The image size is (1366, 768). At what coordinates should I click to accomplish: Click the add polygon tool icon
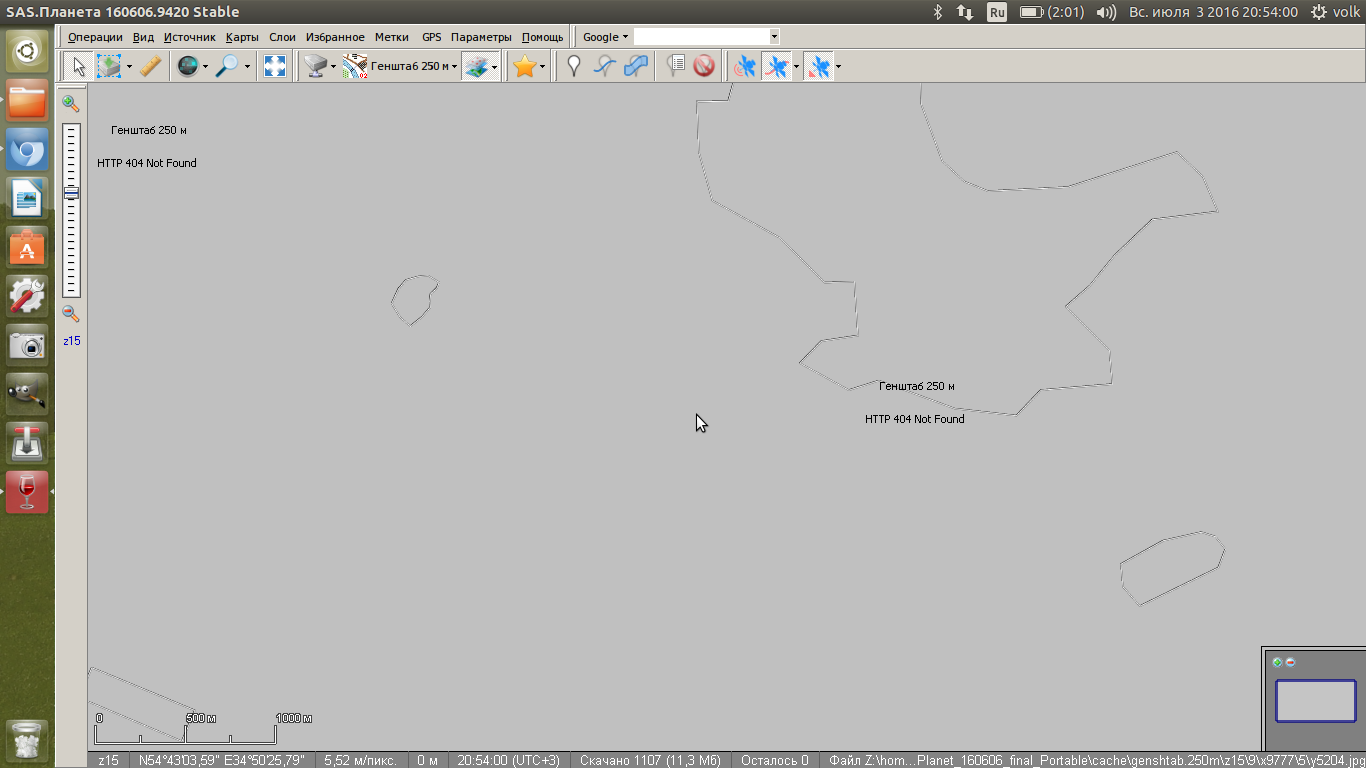coord(636,67)
